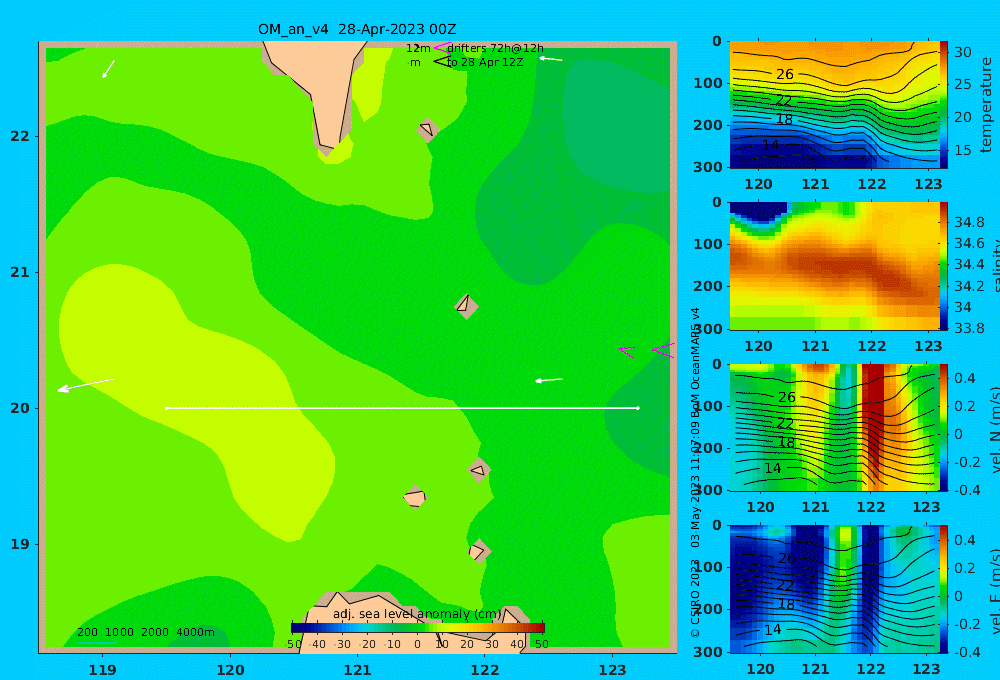Click latitude label '19' on map axis
1000x680 pixels.
20,544
